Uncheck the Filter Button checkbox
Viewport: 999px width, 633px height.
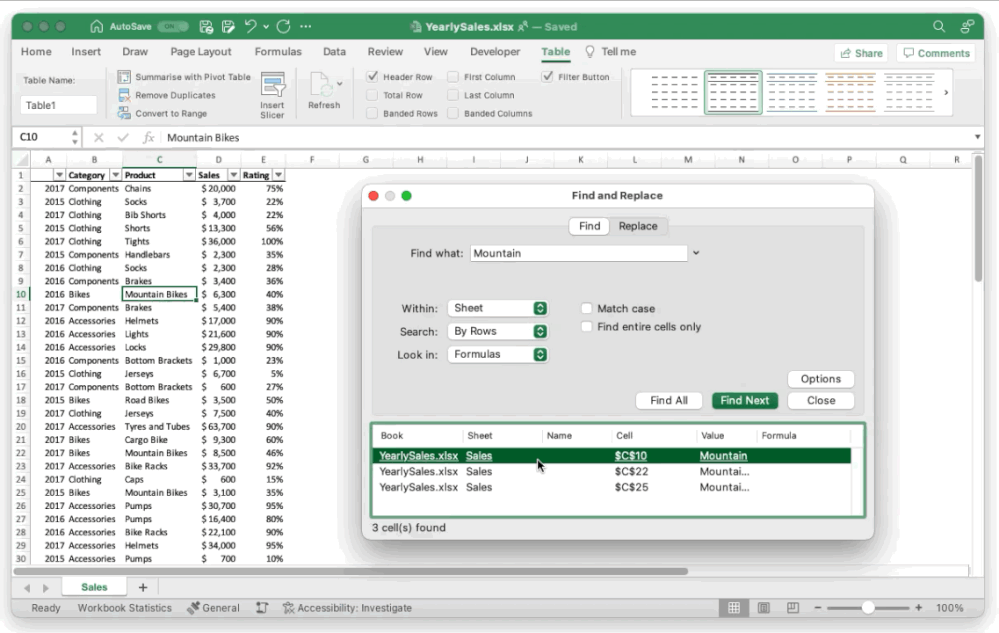(x=547, y=76)
